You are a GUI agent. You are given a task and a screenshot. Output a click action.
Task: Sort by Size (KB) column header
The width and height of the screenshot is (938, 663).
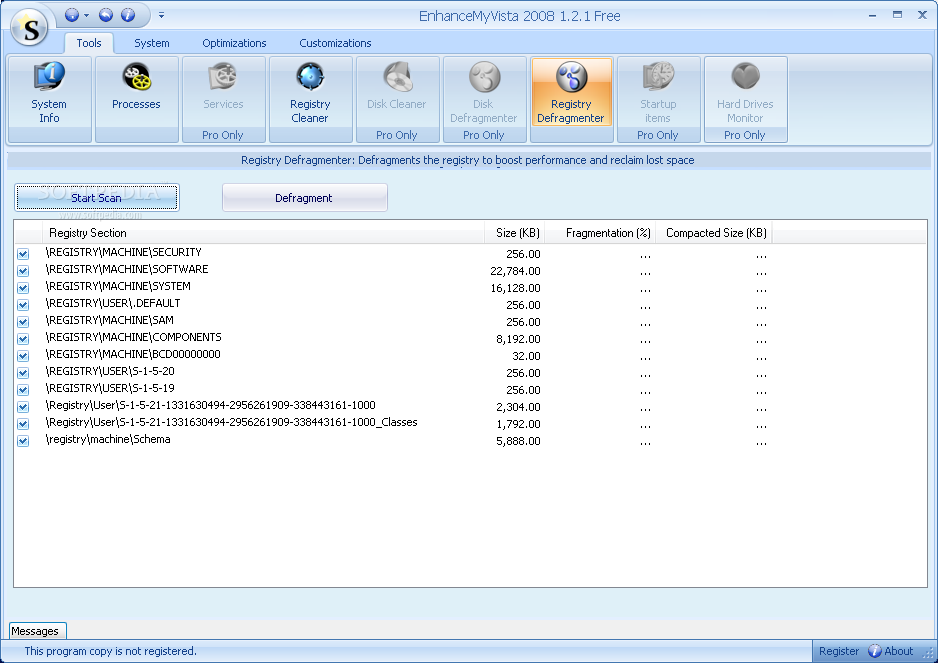(514, 233)
